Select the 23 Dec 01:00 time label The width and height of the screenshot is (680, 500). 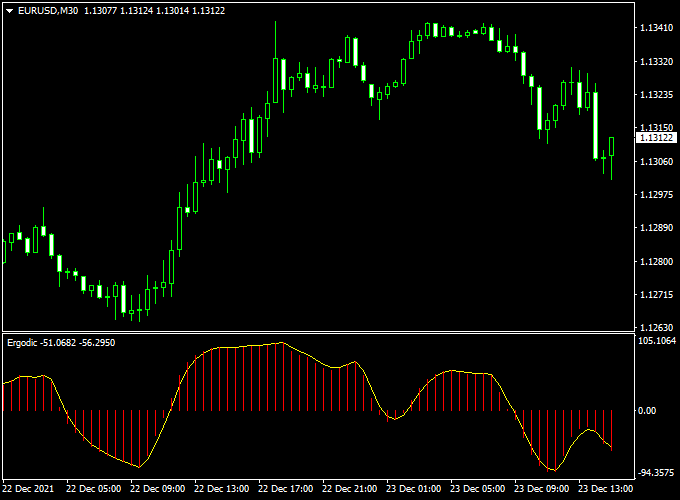click(414, 489)
